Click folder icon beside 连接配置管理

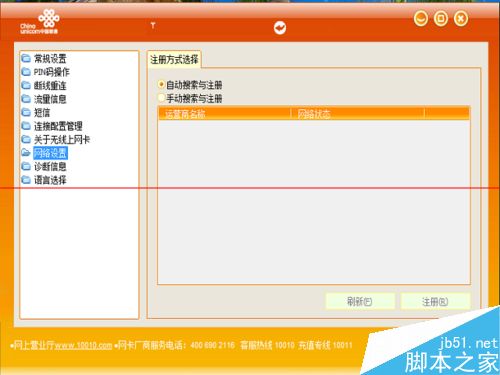(26, 126)
